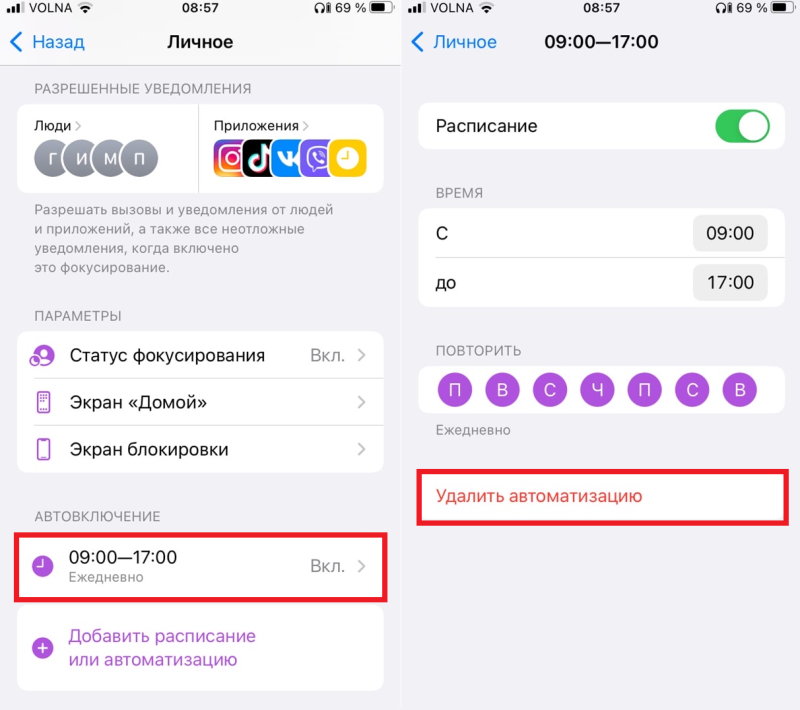This screenshot has width=800, height=710.
Task: Change the end time 17:00 field
Action: click(730, 283)
